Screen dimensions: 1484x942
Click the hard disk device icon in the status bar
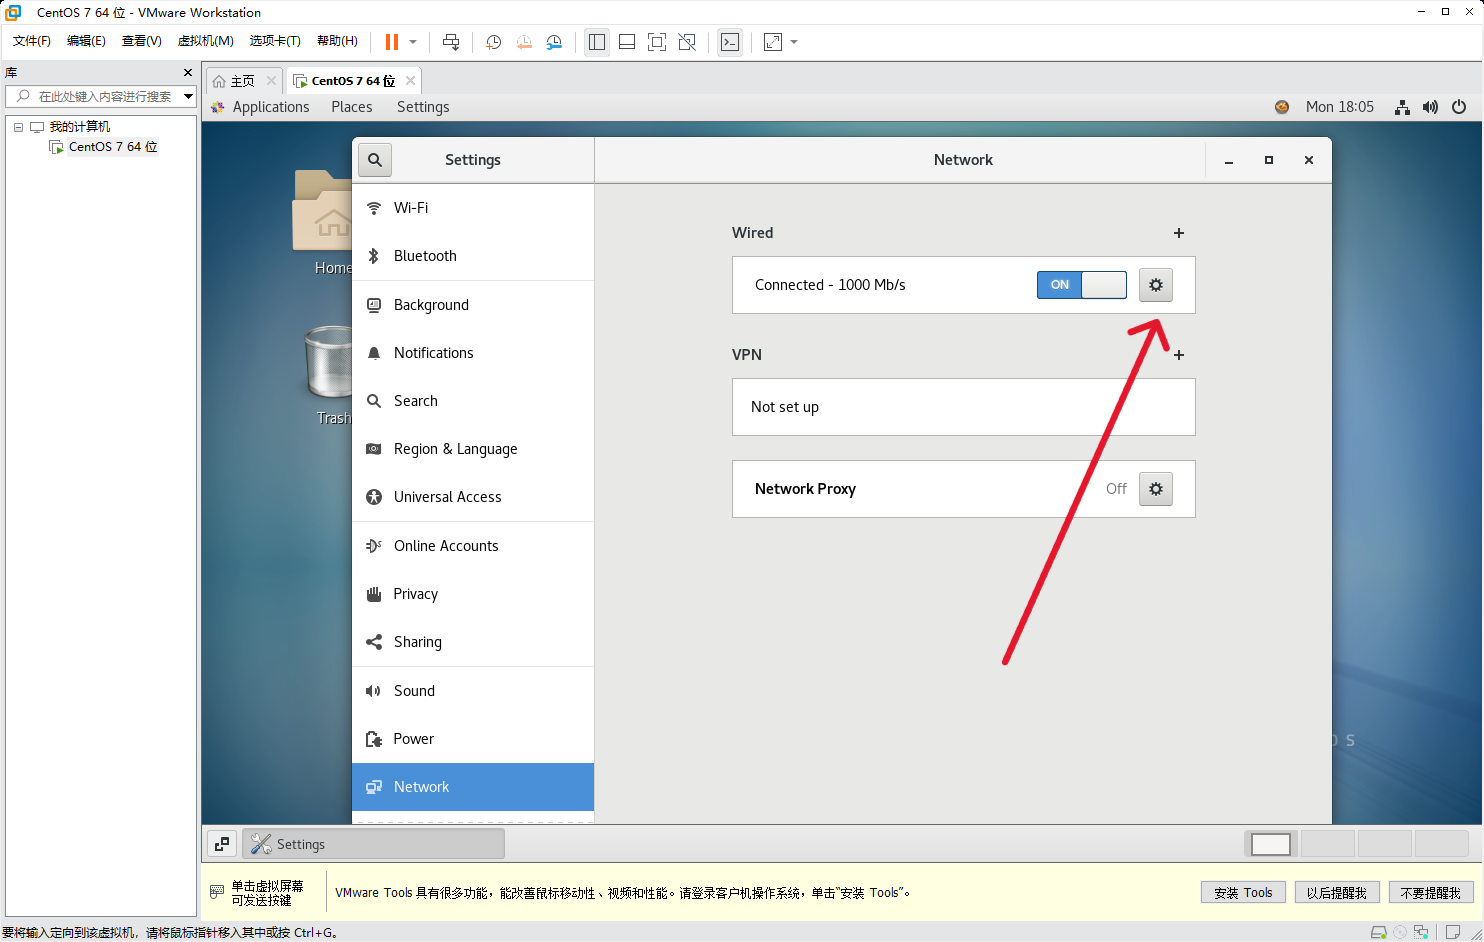(x=1378, y=932)
